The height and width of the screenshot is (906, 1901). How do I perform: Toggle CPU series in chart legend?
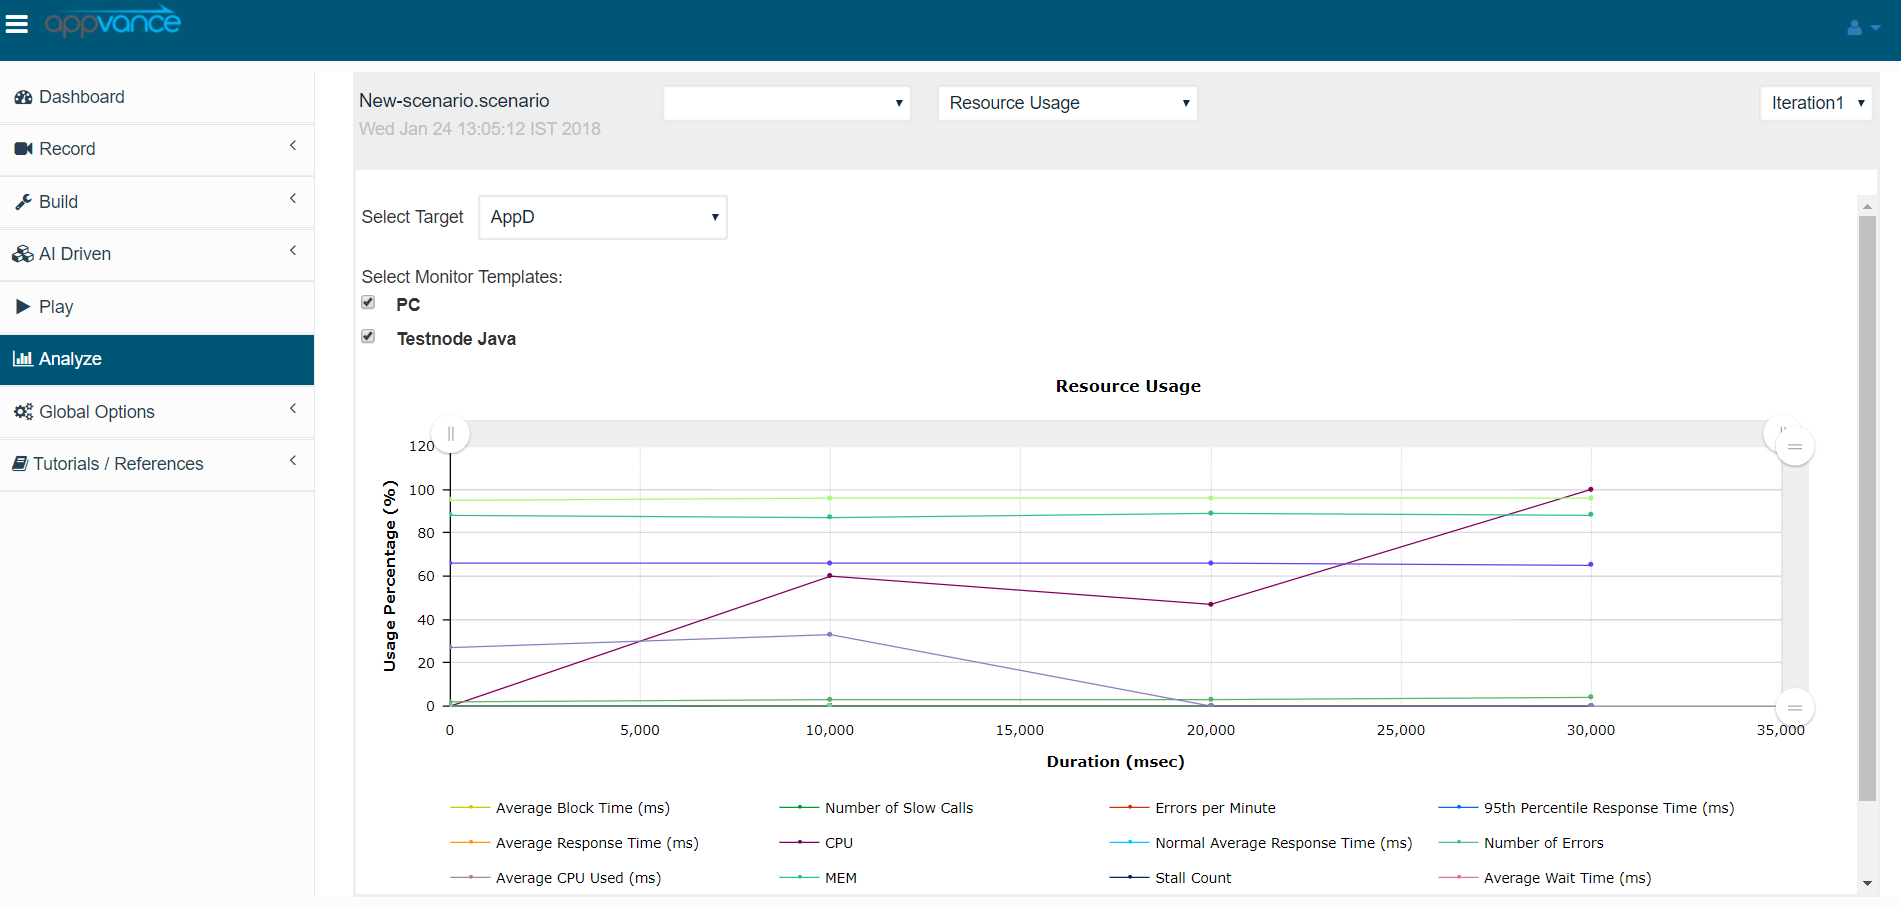pos(837,843)
